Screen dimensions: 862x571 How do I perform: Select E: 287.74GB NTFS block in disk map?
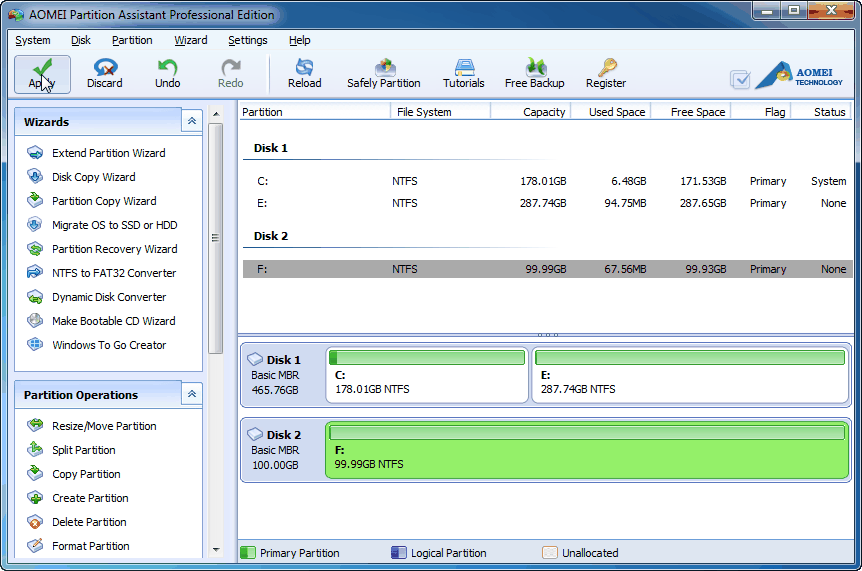690,375
